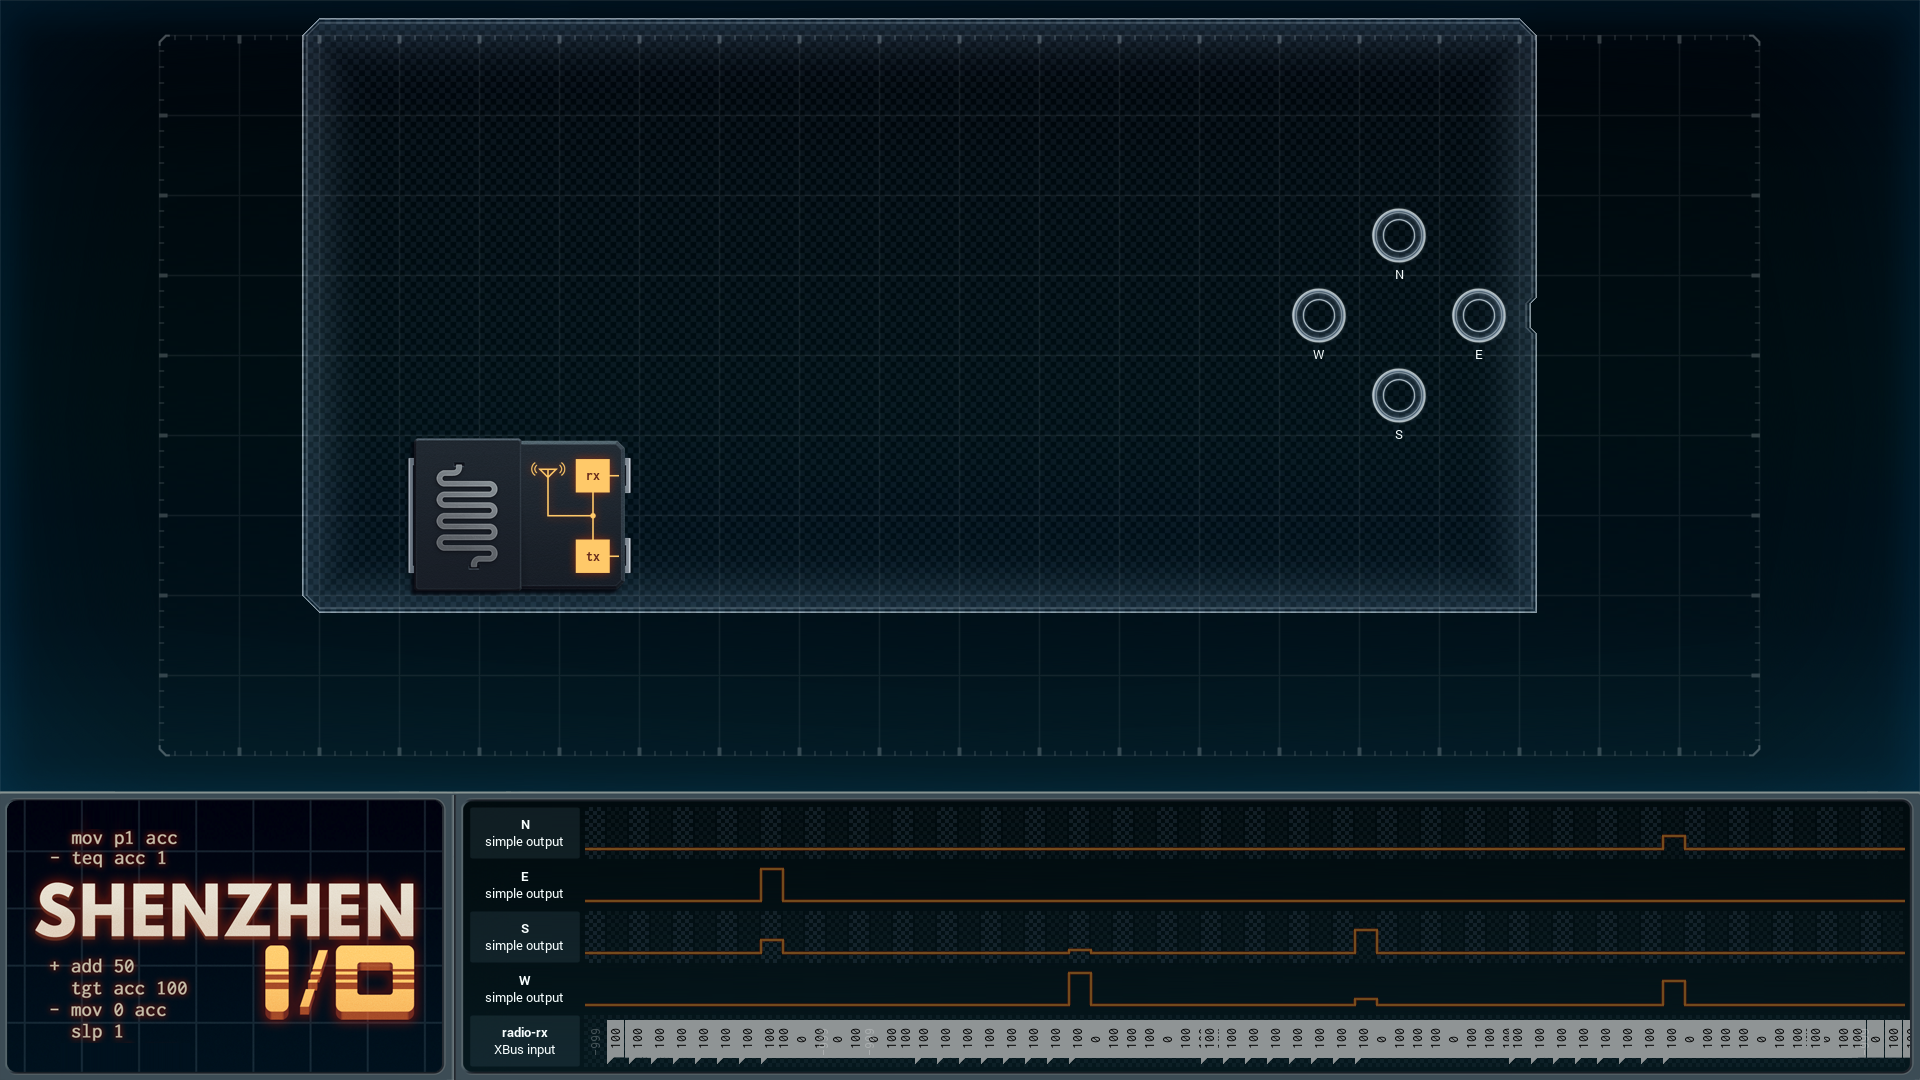Select the radio antenna symbol on module
This screenshot has width=1920, height=1080.
point(548,471)
